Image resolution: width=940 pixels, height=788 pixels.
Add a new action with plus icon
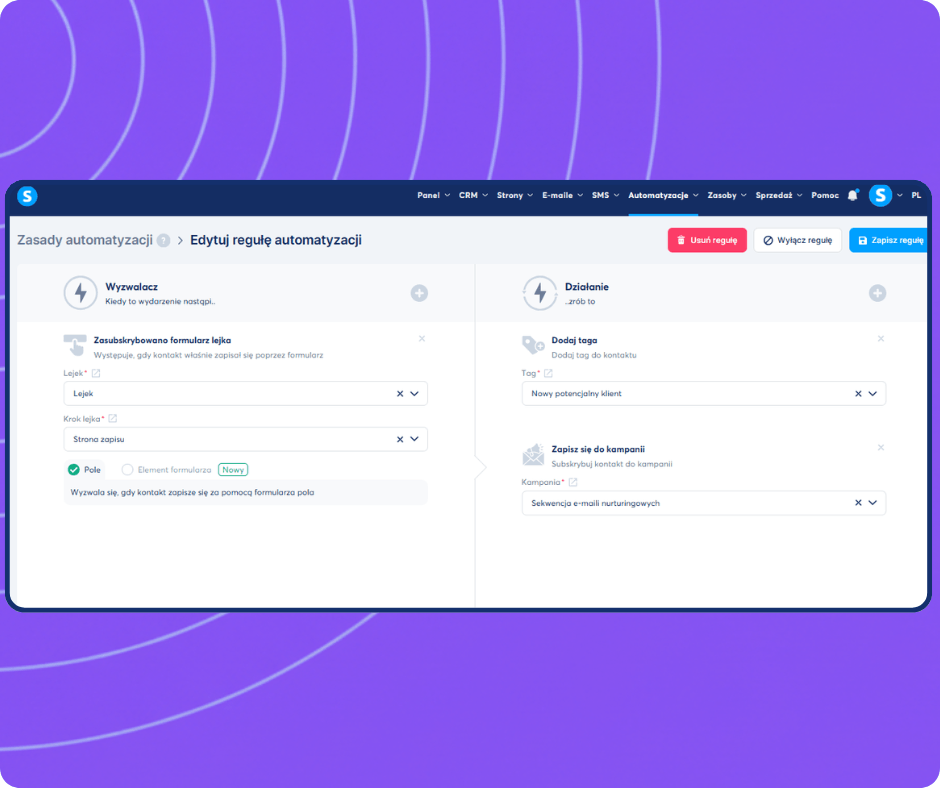click(877, 293)
